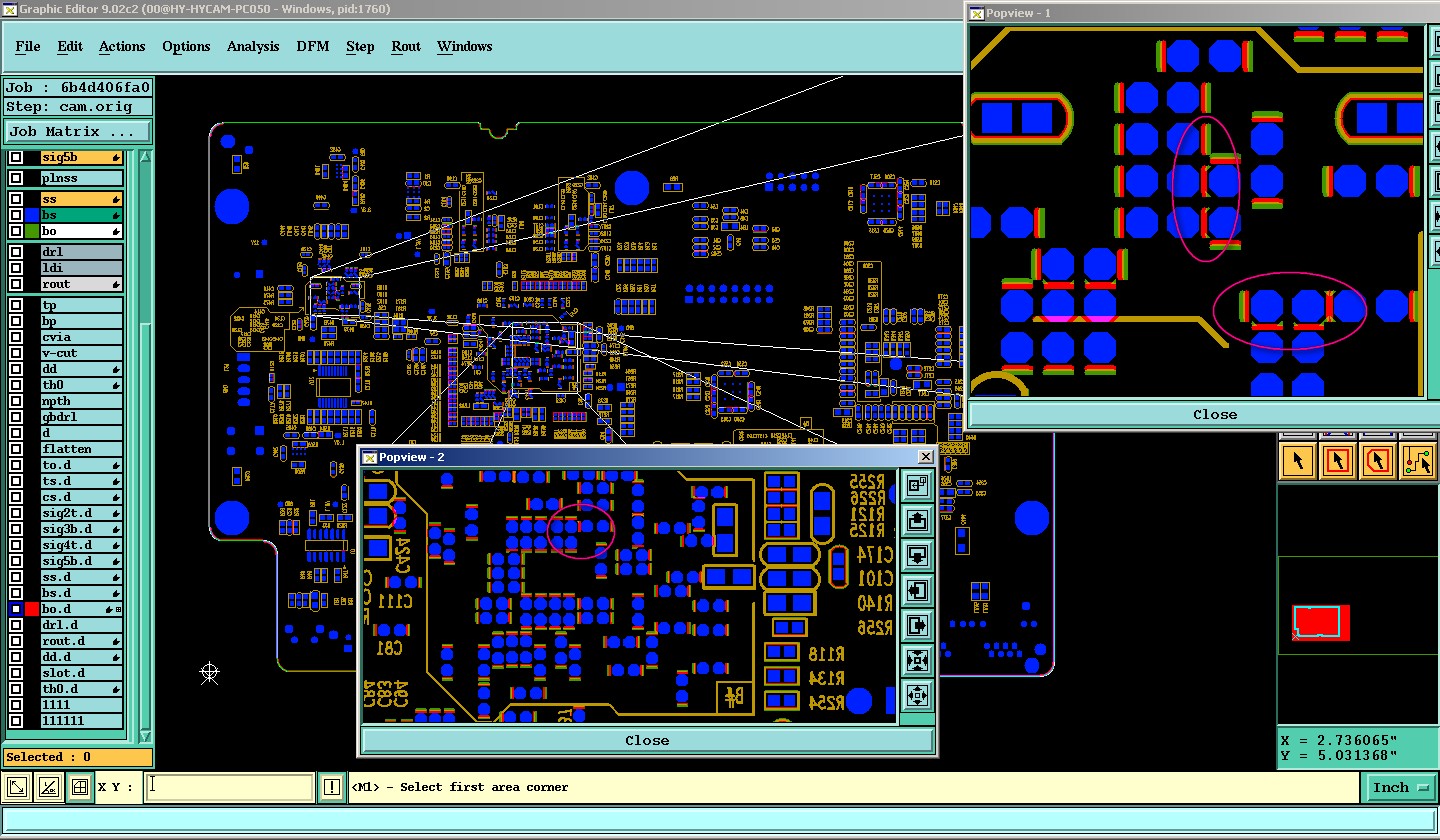Toggle the drl layer checkbox
The image size is (1440, 840).
click(16, 252)
